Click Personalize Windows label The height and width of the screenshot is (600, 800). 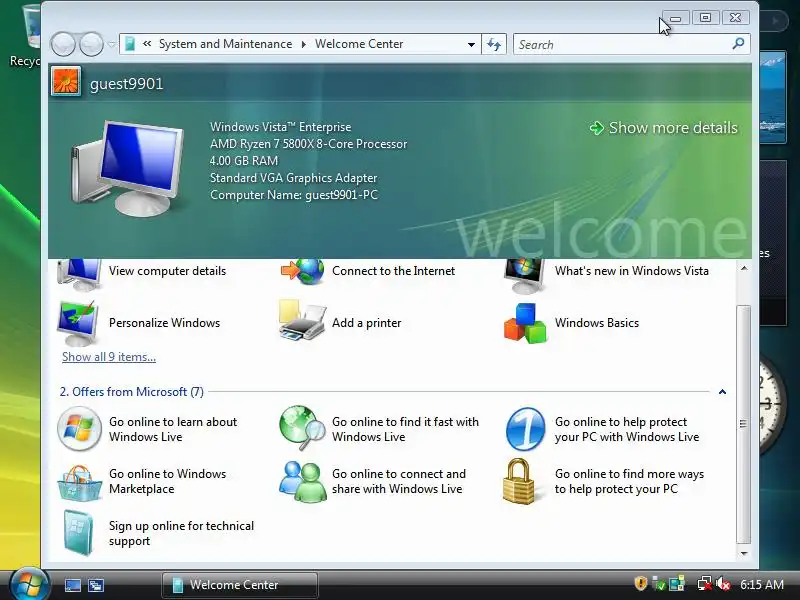[x=164, y=323]
